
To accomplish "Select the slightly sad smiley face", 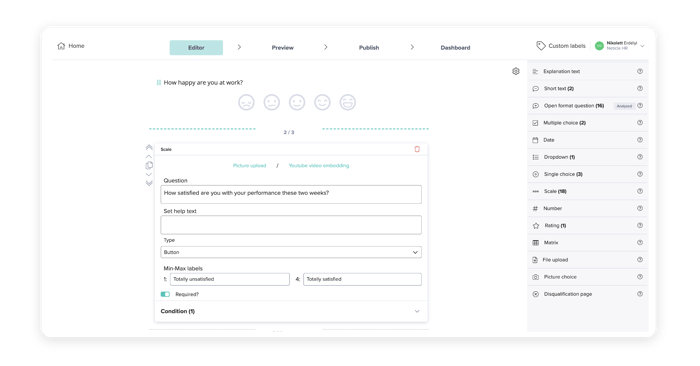I will (x=271, y=102).
